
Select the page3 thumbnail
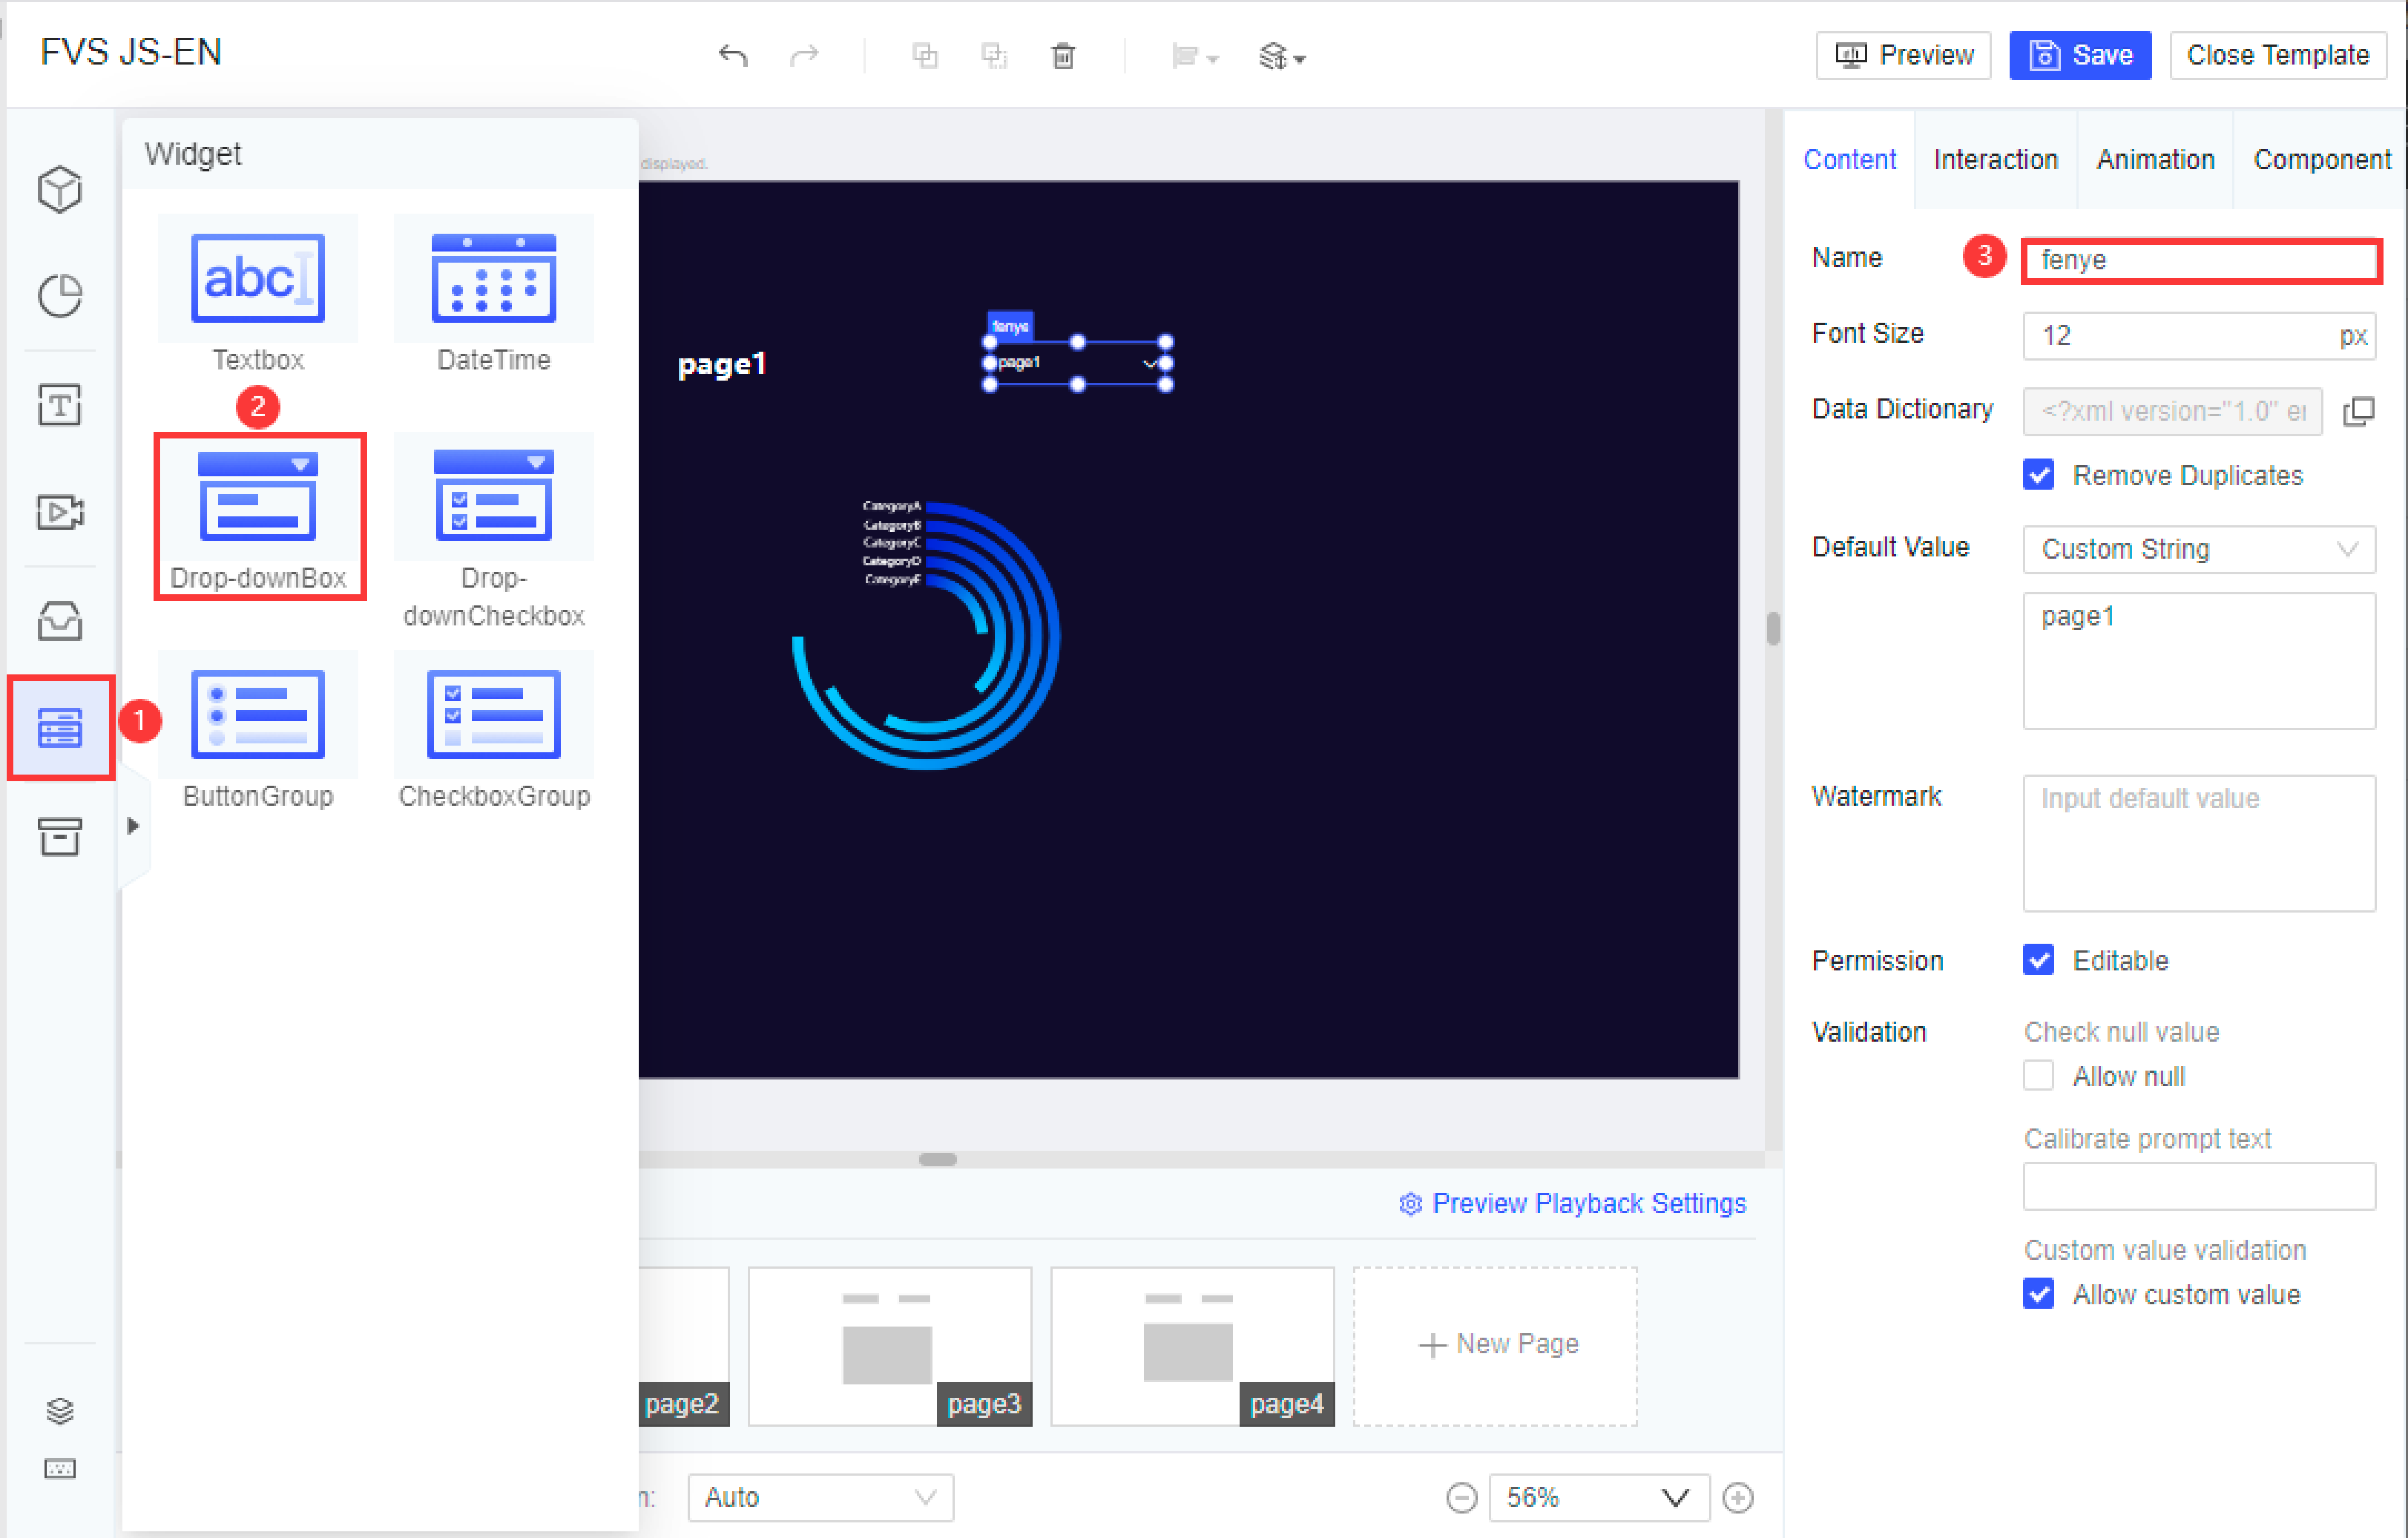click(889, 1346)
